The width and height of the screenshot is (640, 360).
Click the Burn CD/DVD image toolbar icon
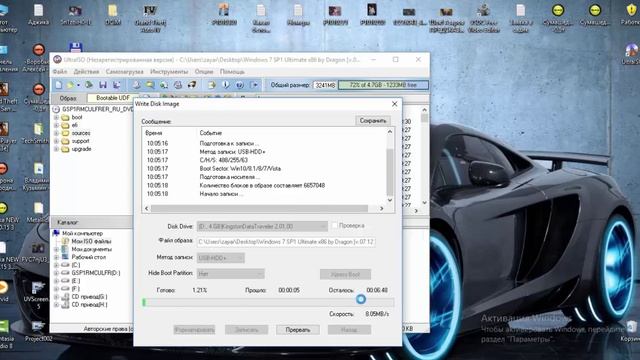pyautogui.click(x=191, y=85)
